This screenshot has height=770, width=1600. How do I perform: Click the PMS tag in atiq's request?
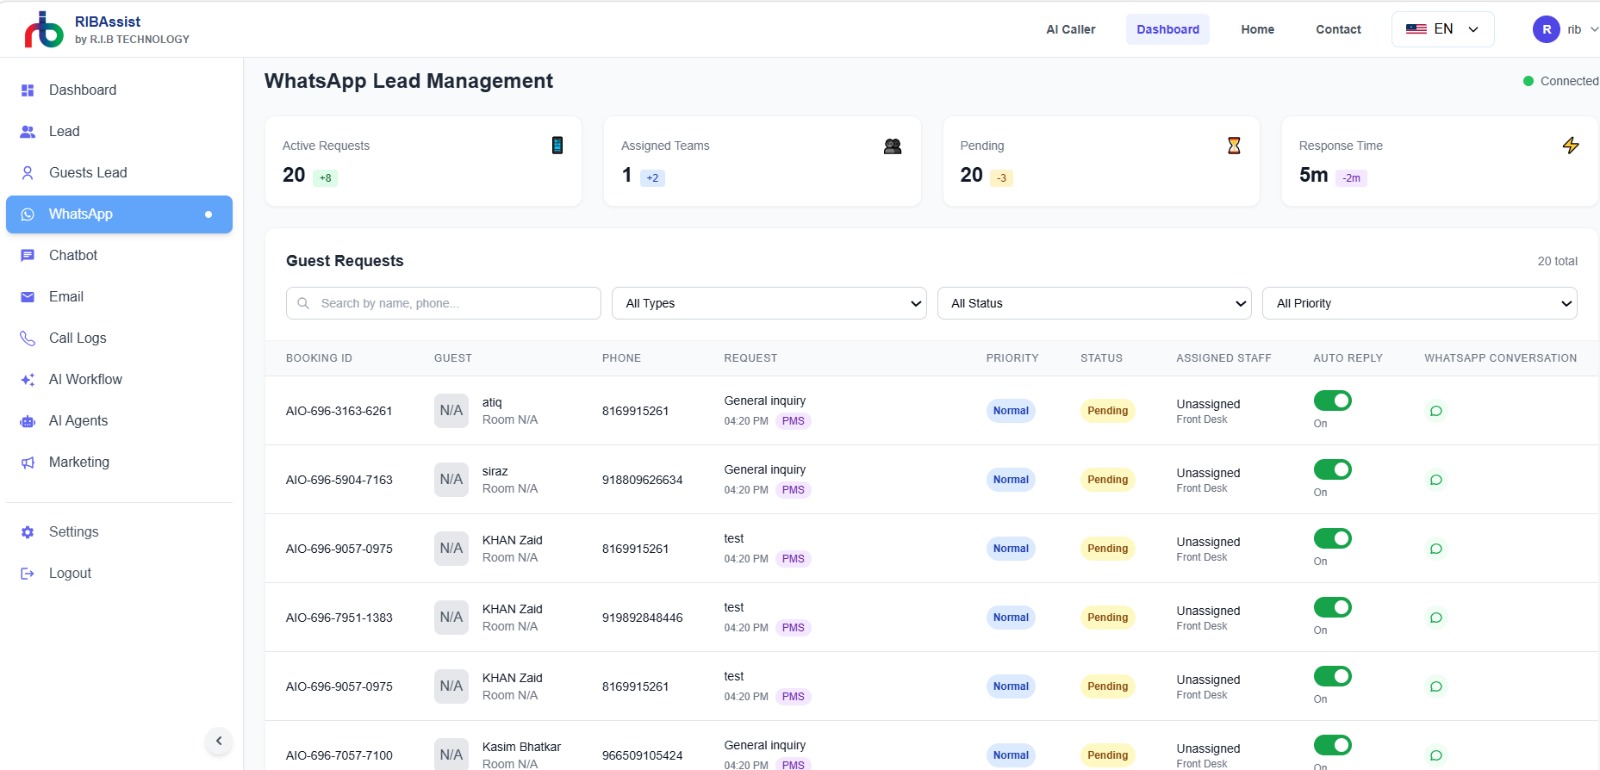coord(793,421)
